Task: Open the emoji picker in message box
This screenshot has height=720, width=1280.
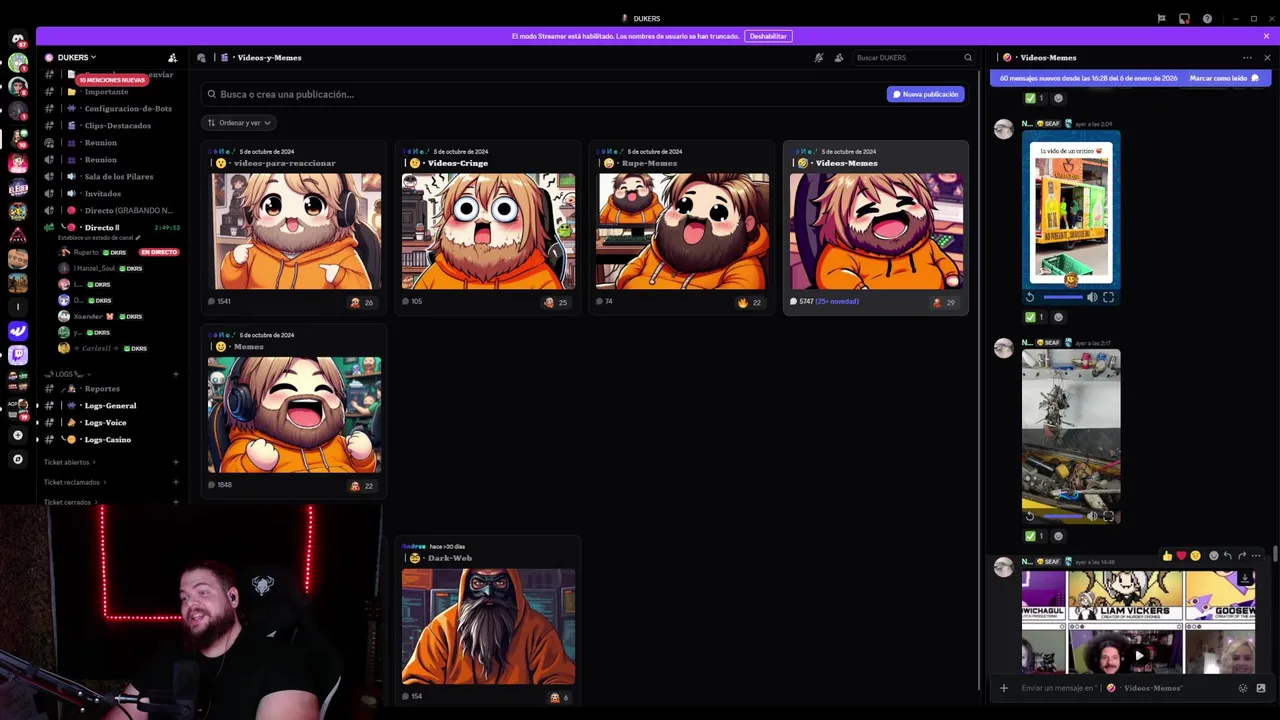Action: coord(1243,688)
